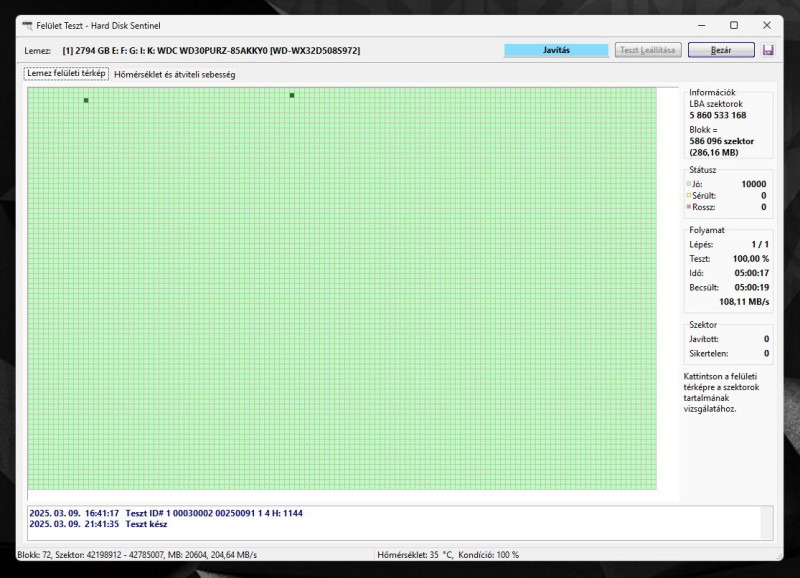Select the dark green block near top-left of map

tap(86, 100)
